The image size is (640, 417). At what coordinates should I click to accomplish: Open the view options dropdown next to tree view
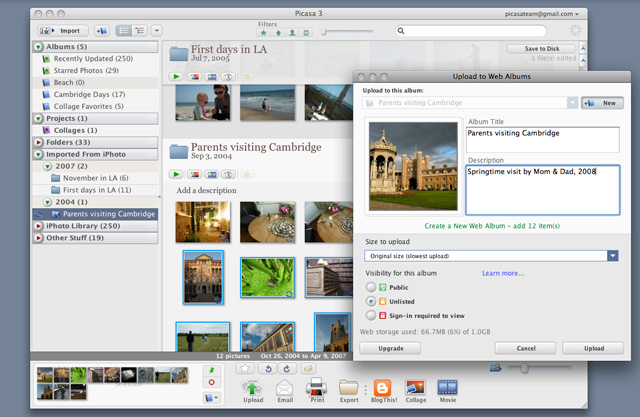click(x=156, y=31)
